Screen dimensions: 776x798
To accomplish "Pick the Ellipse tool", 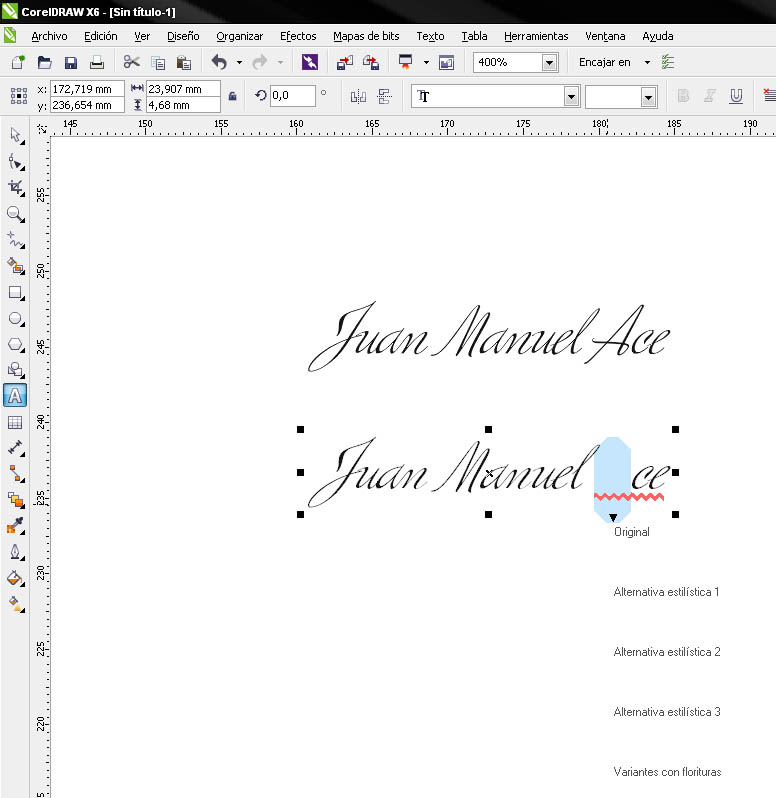I will tap(15, 319).
